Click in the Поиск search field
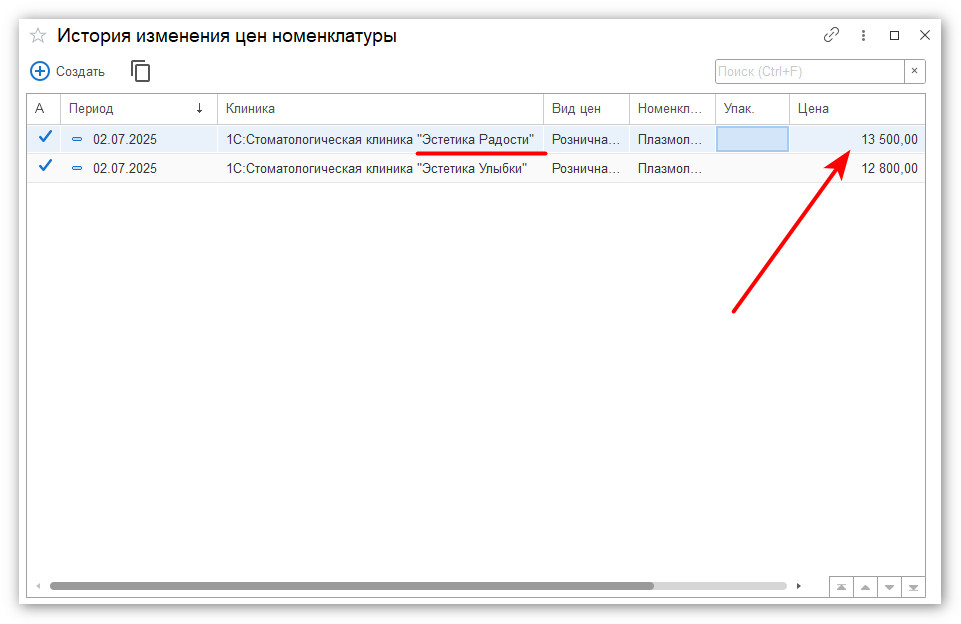Image resolution: width=961 pixels, height=624 pixels. click(x=808, y=71)
